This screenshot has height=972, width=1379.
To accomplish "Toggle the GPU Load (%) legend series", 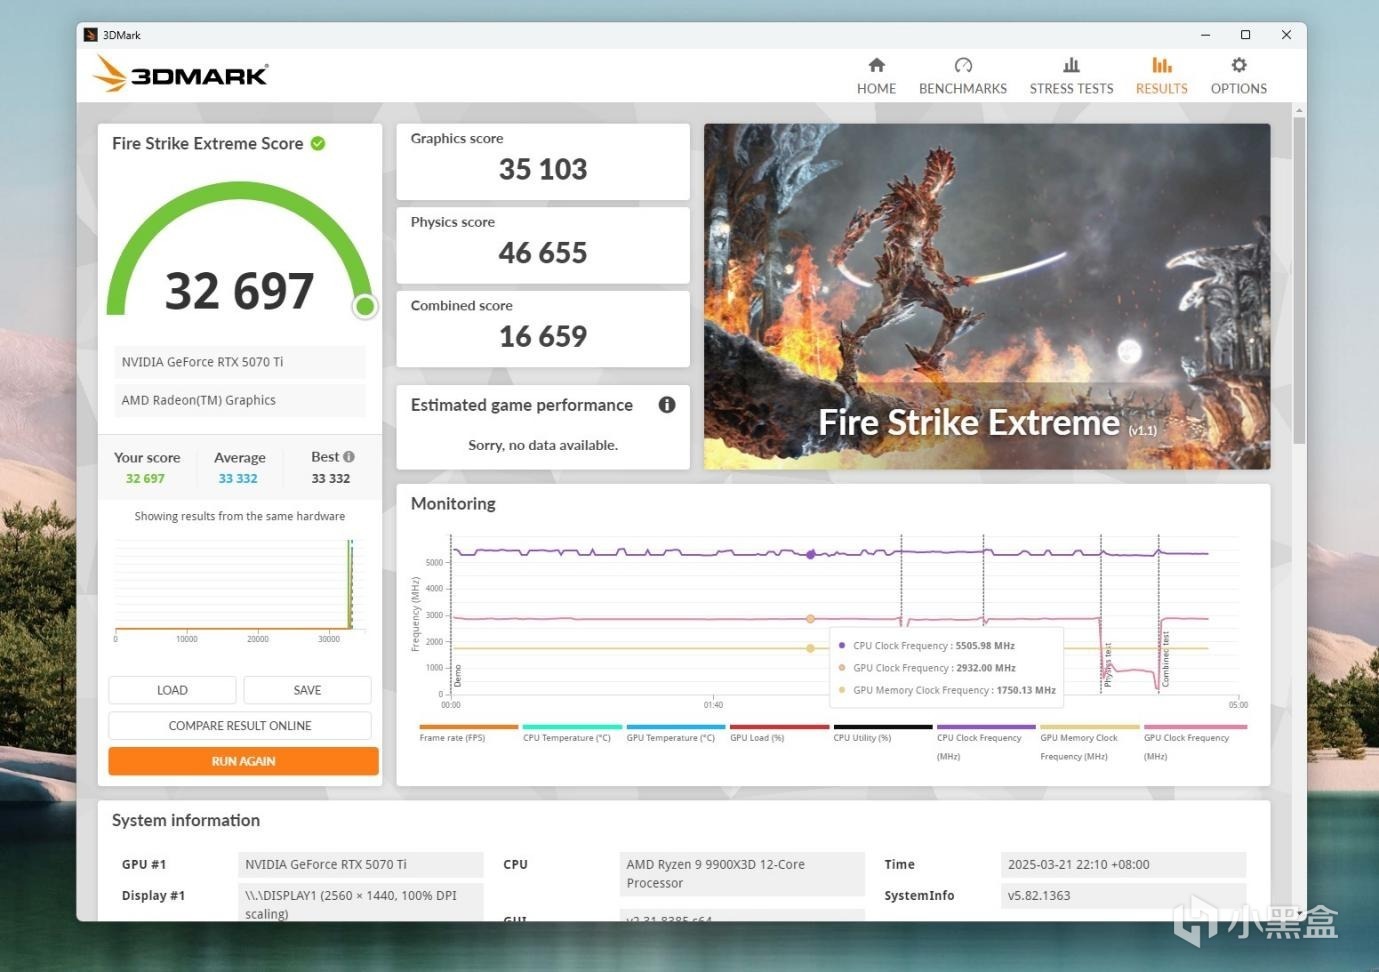I will [x=779, y=734].
